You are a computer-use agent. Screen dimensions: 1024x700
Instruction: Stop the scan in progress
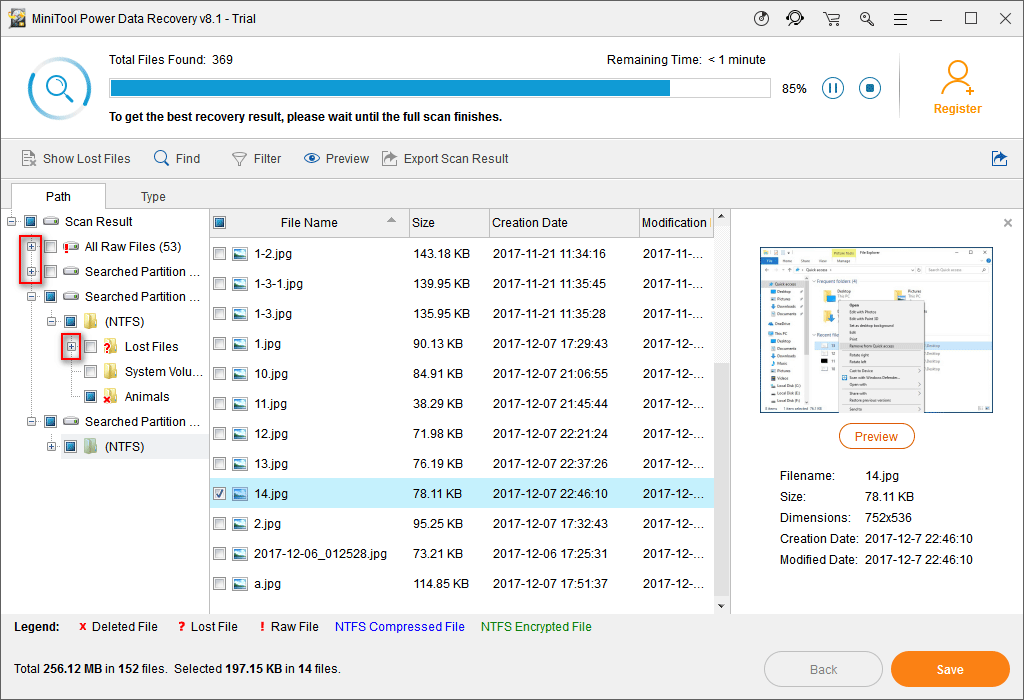pyautogui.click(x=870, y=88)
